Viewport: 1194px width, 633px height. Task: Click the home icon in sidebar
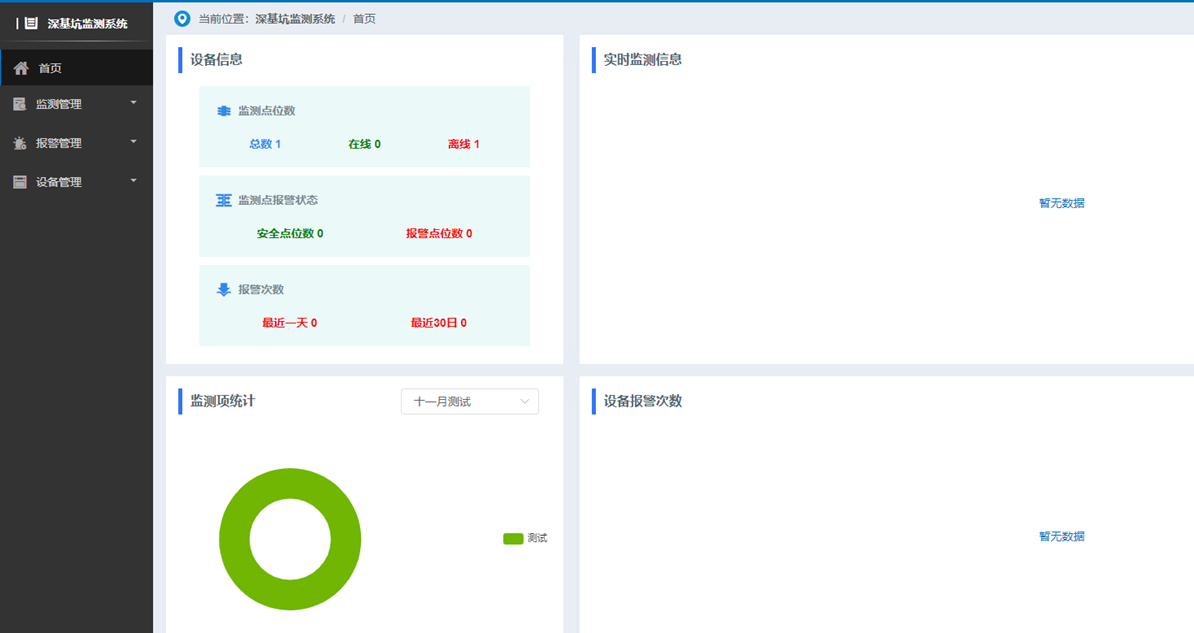(x=21, y=68)
